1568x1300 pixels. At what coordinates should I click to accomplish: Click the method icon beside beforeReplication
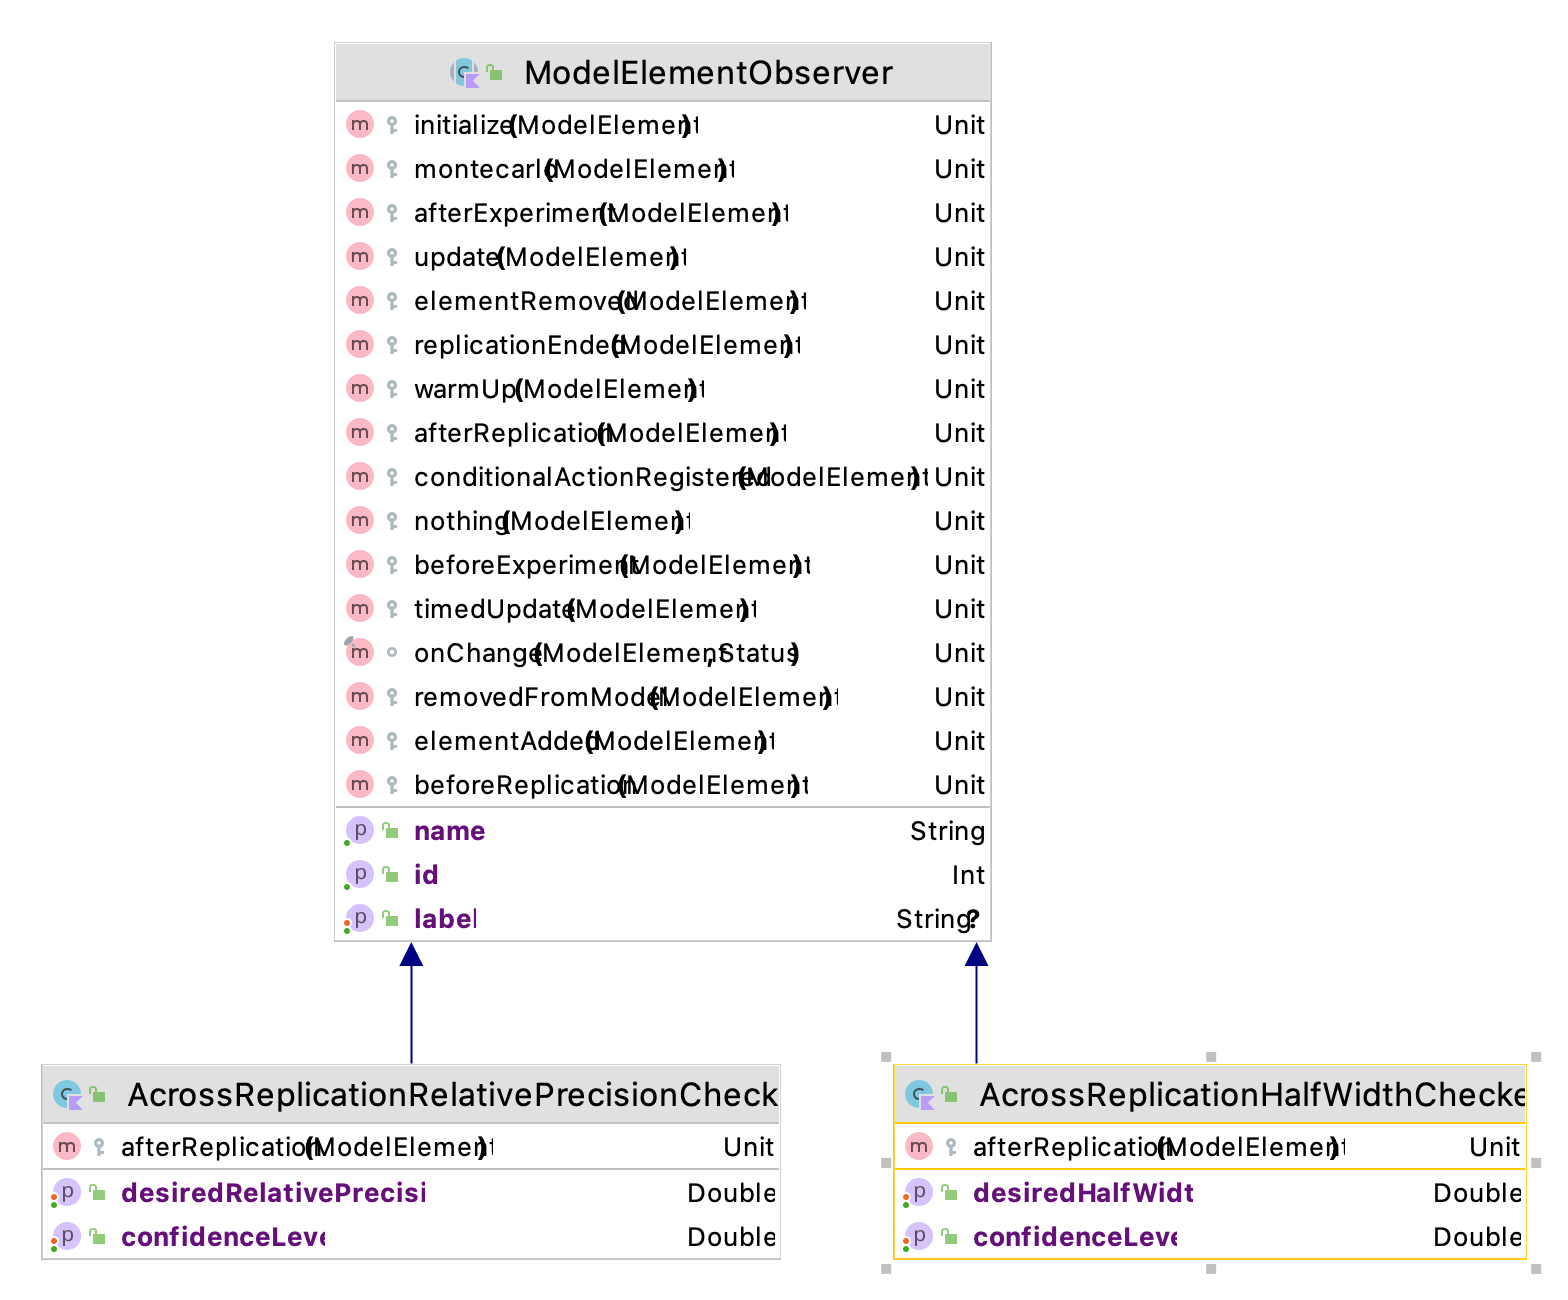coord(360,784)
